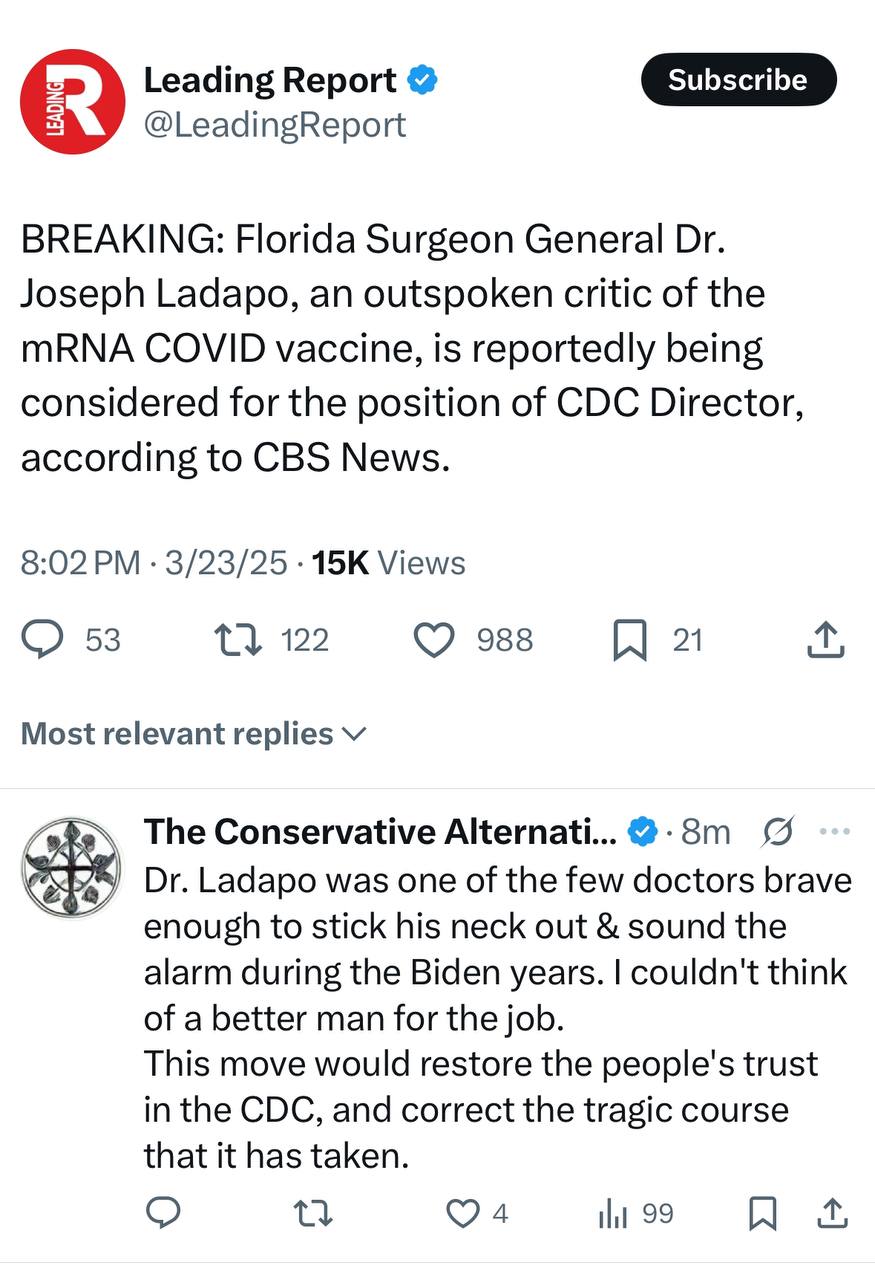Image resolution: width=875 pixels, height=1280 pixels.
Task: Open the three-dot more menu on reply
Action: [834, 831]
